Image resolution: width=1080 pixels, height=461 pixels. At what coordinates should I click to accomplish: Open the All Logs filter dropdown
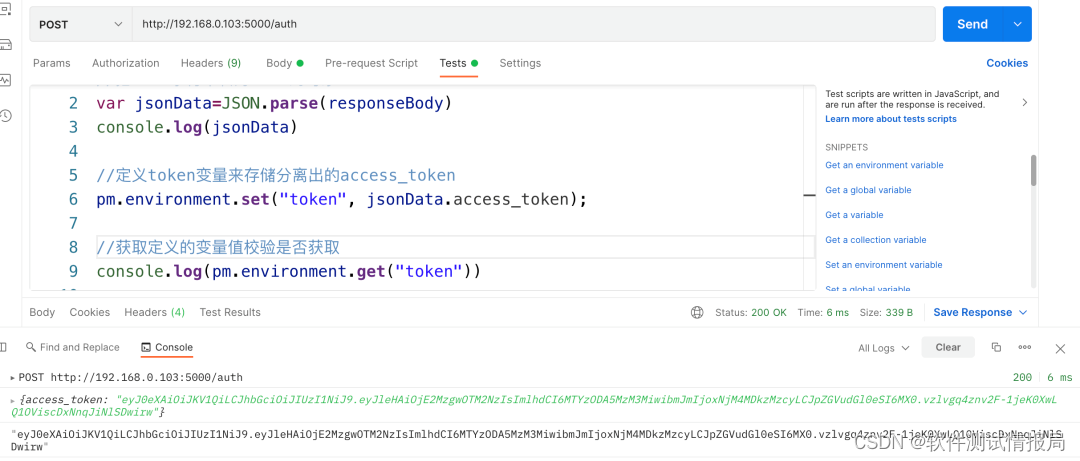[884, 348]
